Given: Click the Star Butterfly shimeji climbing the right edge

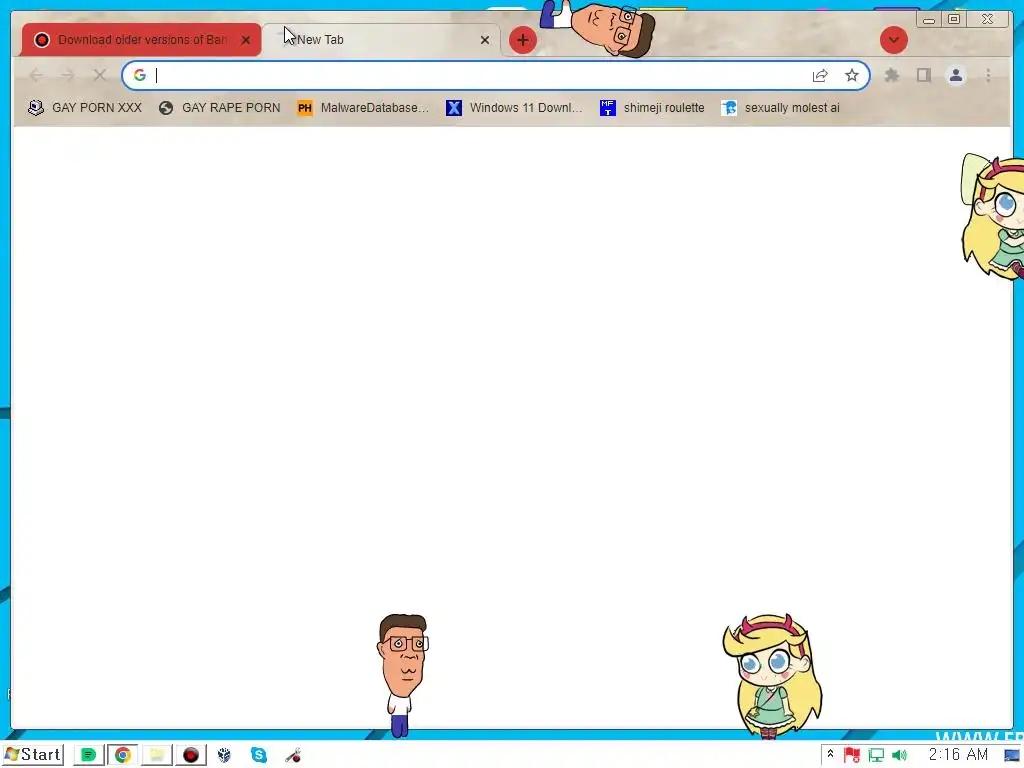Looking at the screenshot, I should (993, 217).
